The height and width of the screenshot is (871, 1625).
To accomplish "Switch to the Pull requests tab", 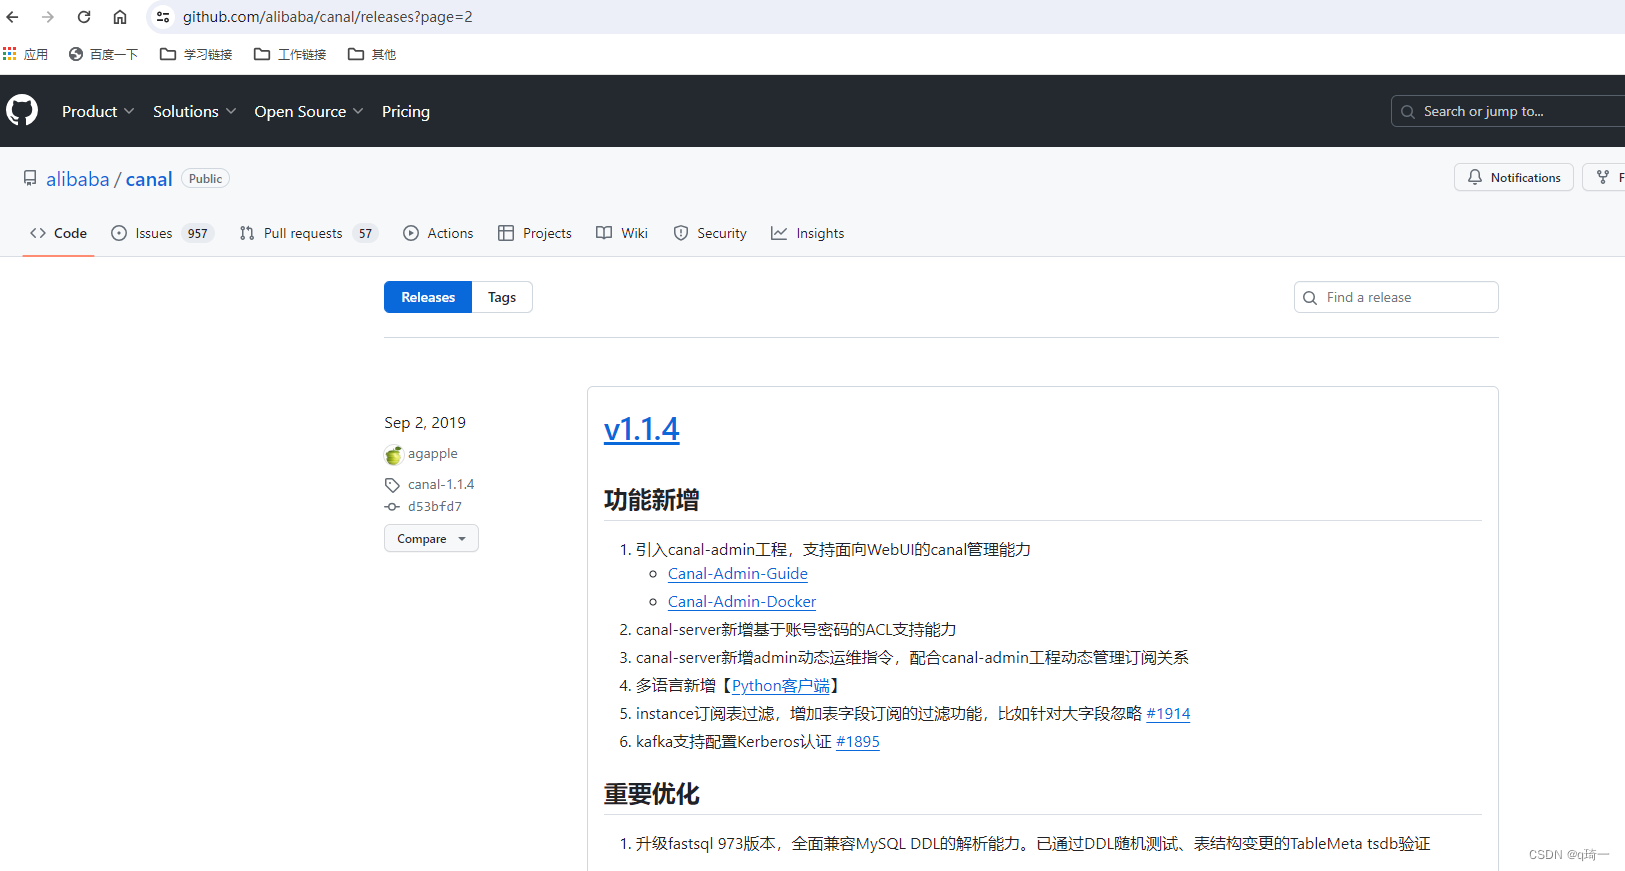I will click(x=308, y=233).
